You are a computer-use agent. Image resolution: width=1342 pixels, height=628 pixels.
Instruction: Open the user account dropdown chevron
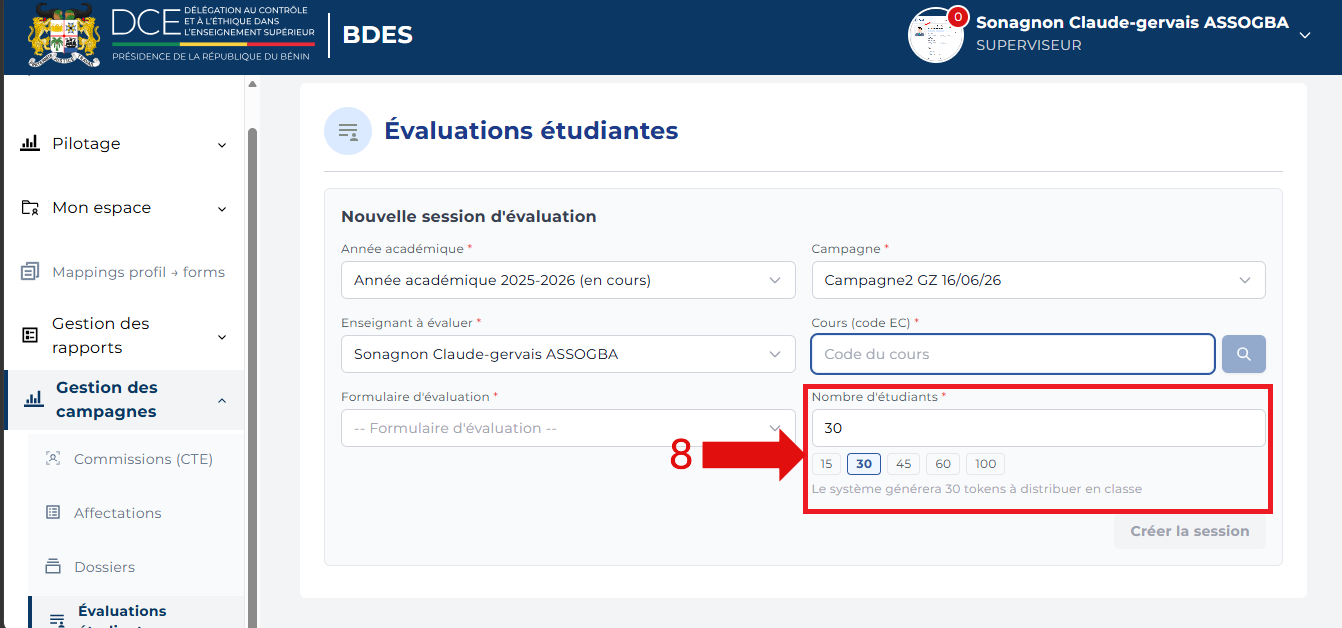click(1304, 35)
